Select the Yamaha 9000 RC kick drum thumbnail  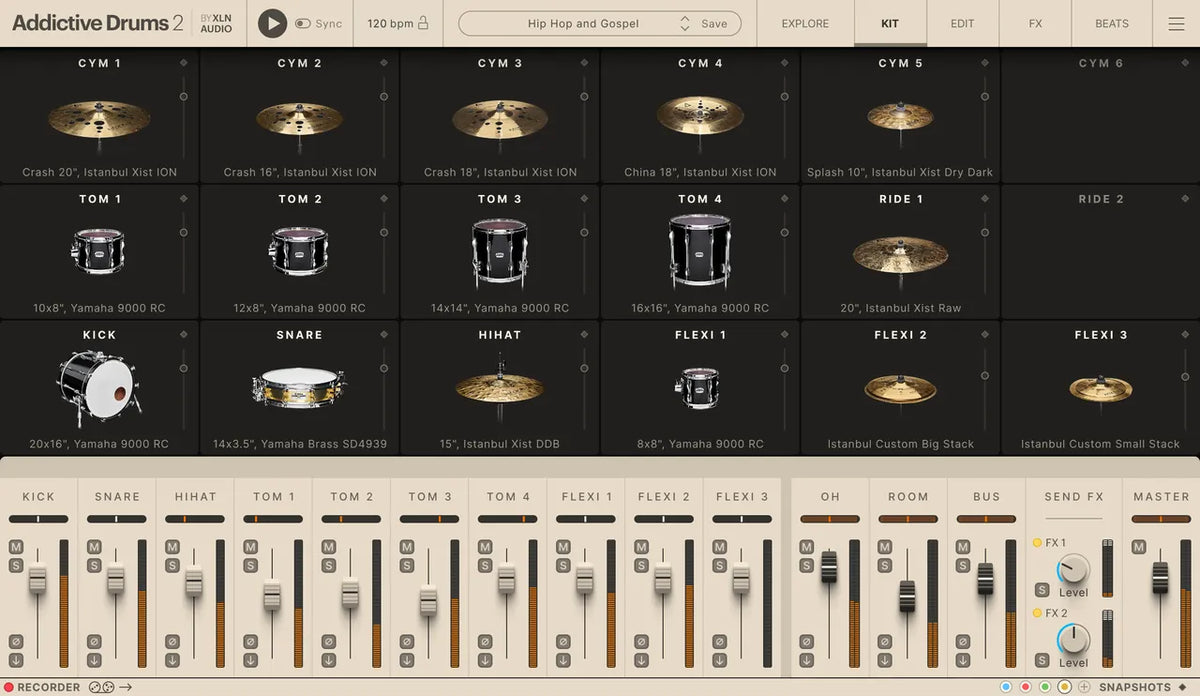[x=99, y=385]
